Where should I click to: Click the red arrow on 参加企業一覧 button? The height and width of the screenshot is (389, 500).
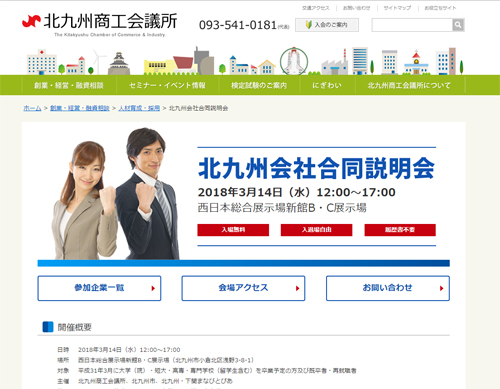tap(153, 288)
